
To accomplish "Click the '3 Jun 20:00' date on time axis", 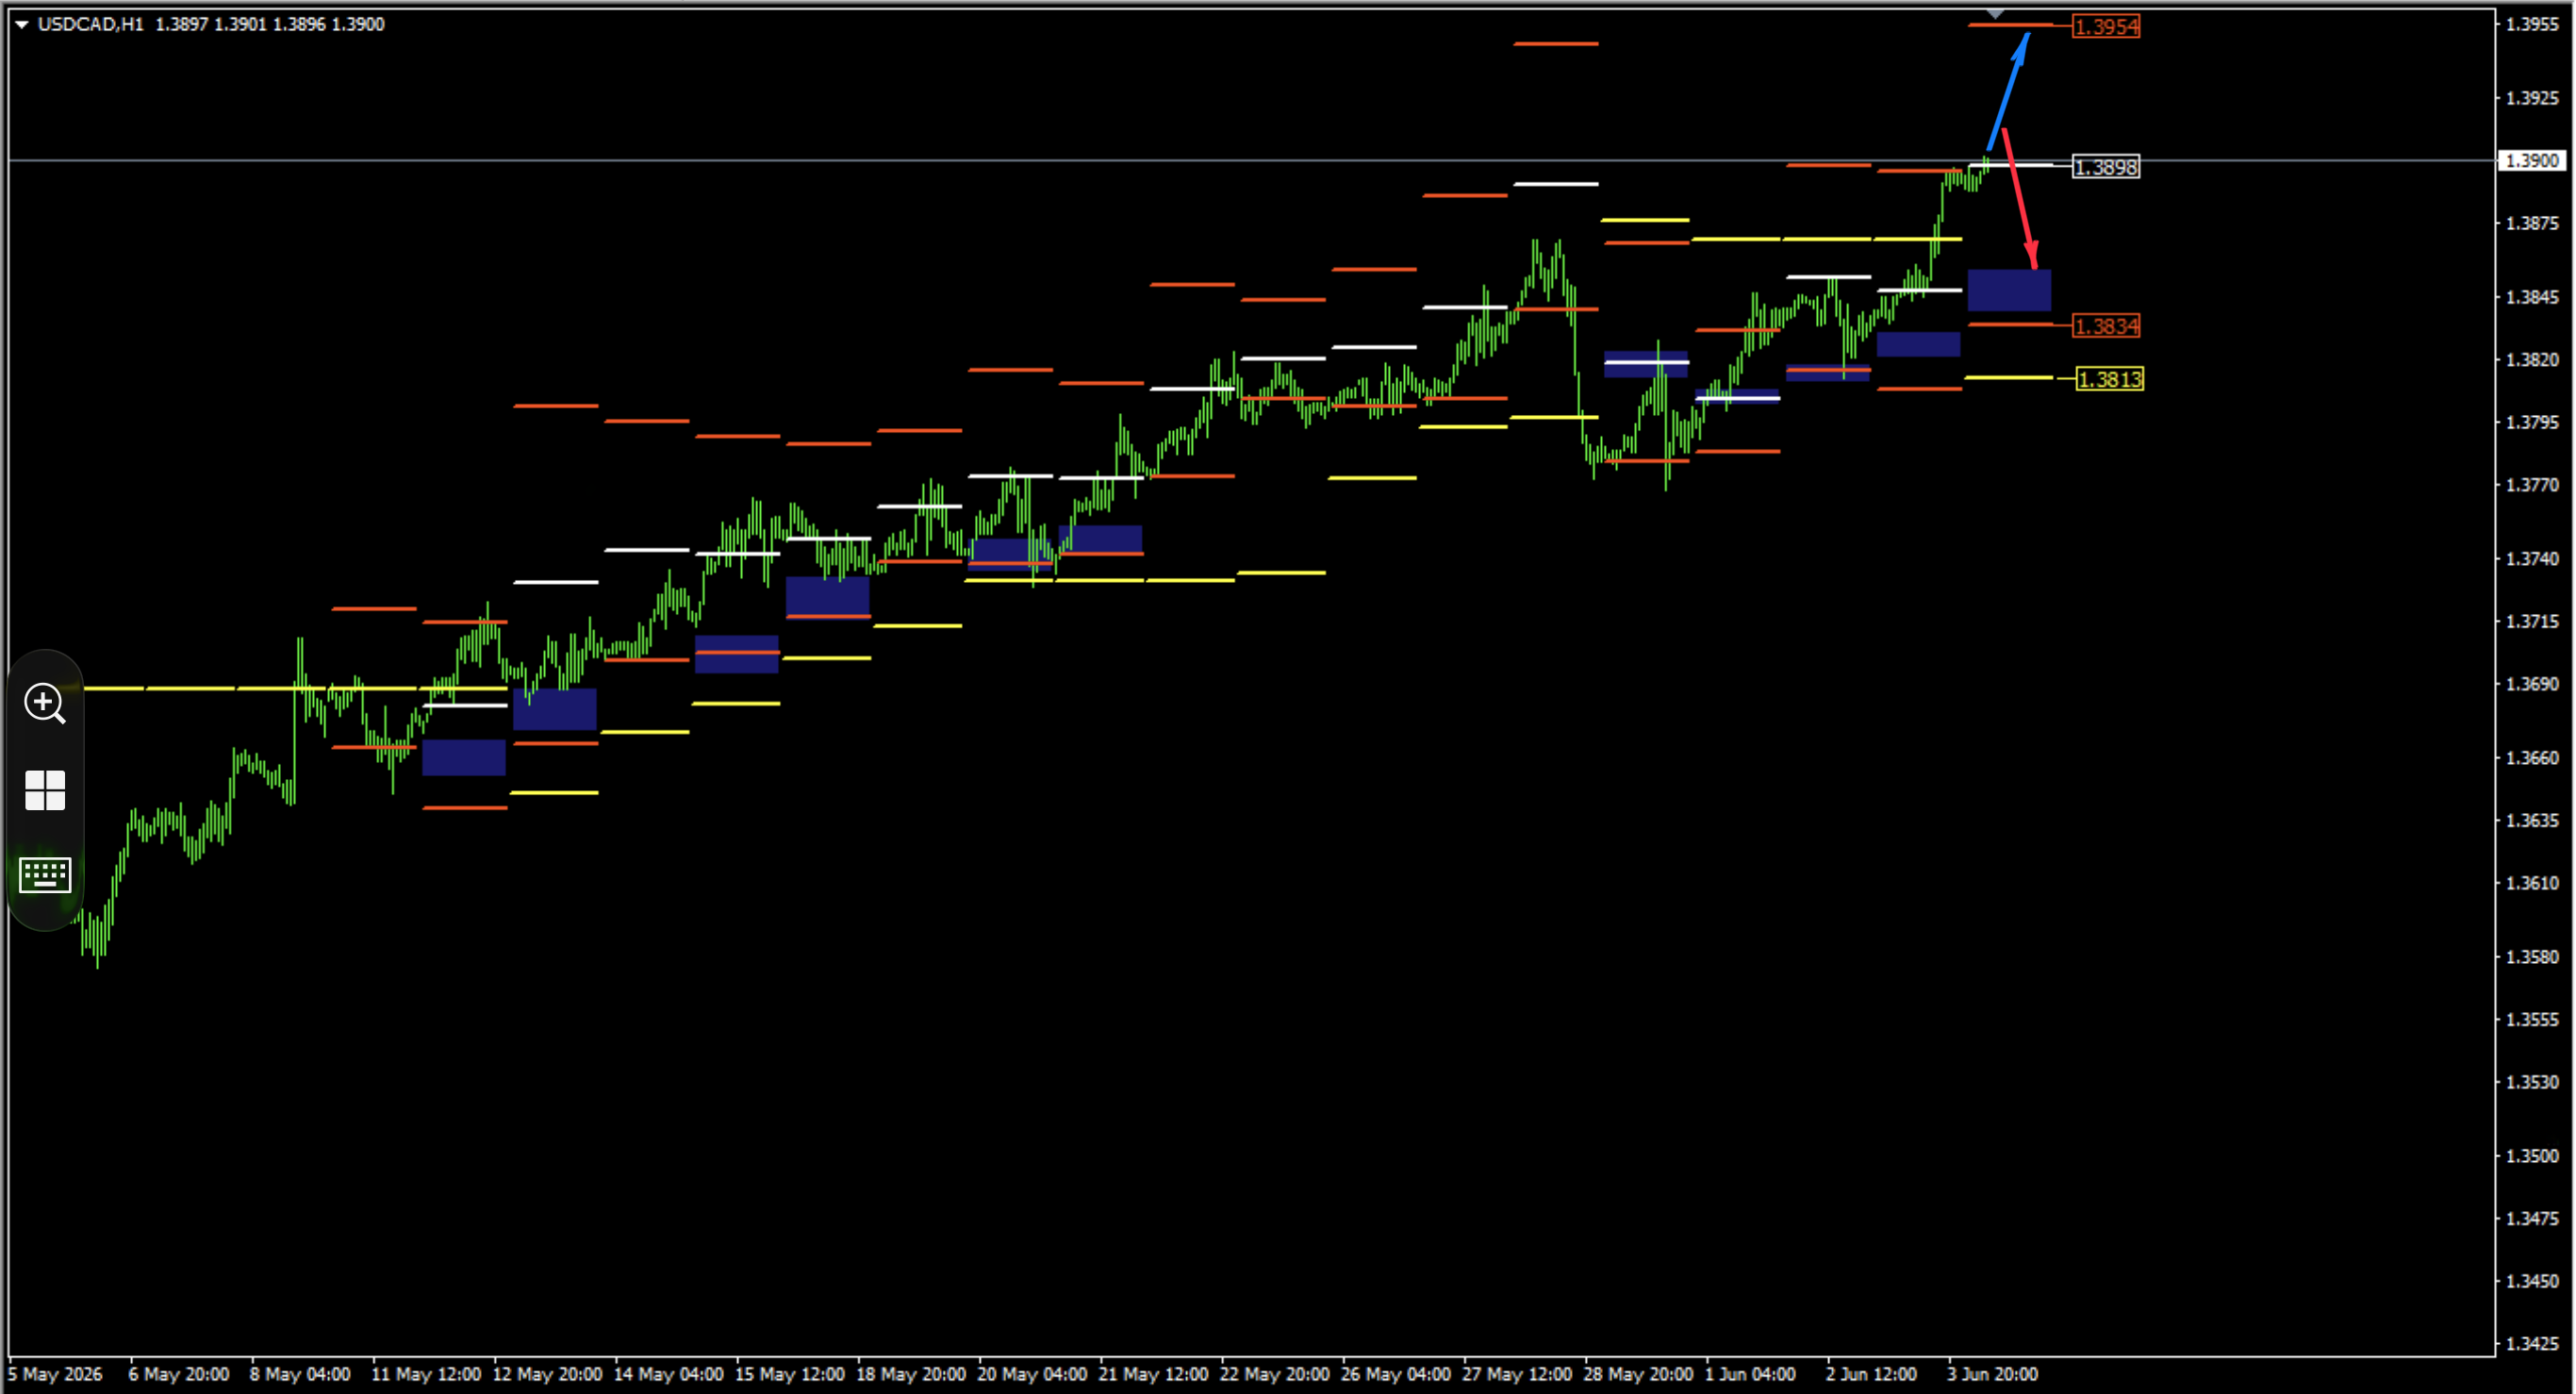I will (x=1992, y=1374).
